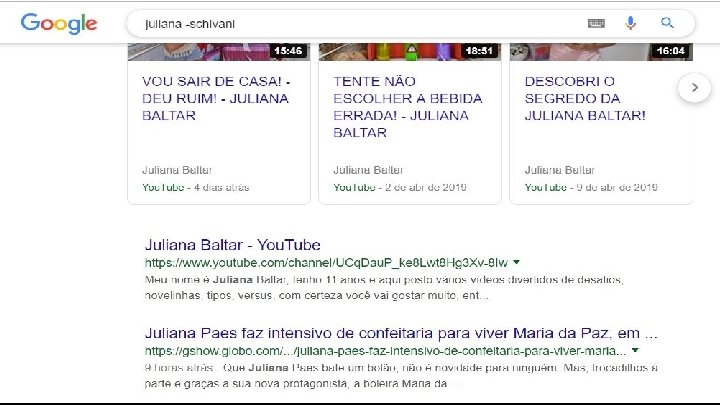The image size is (720, 405).
Task: Click 'YouTube - 9 de abr de 2019' text
Action: point(591,187)
